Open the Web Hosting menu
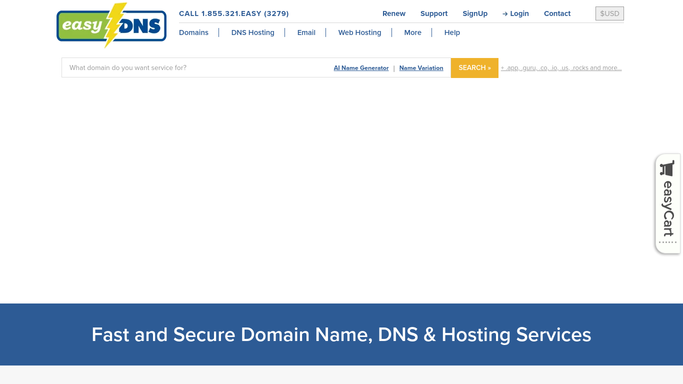Screen dimensions: 683x384 pyautogui.click(x=359, y=33)
